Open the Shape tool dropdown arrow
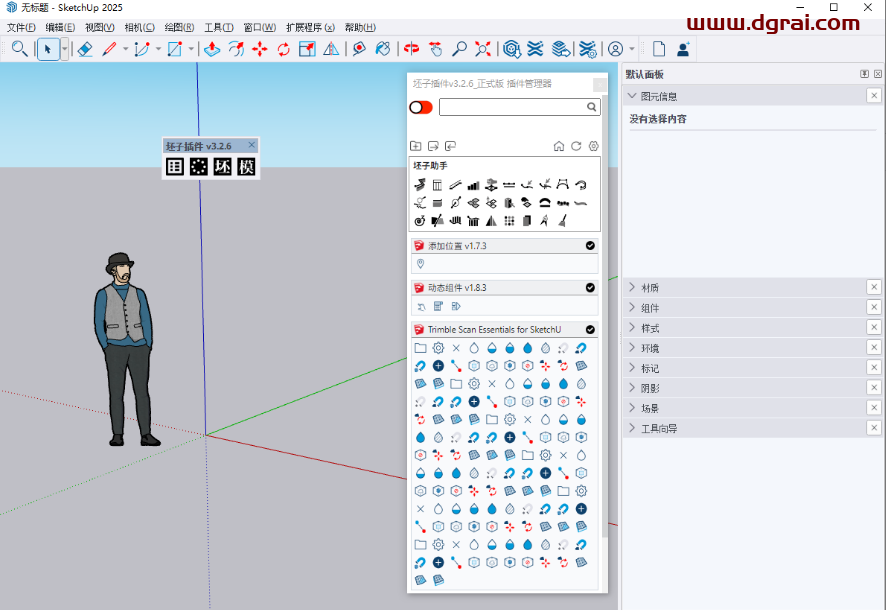Viewport: 886px width, 610px height. coord(191,49)
